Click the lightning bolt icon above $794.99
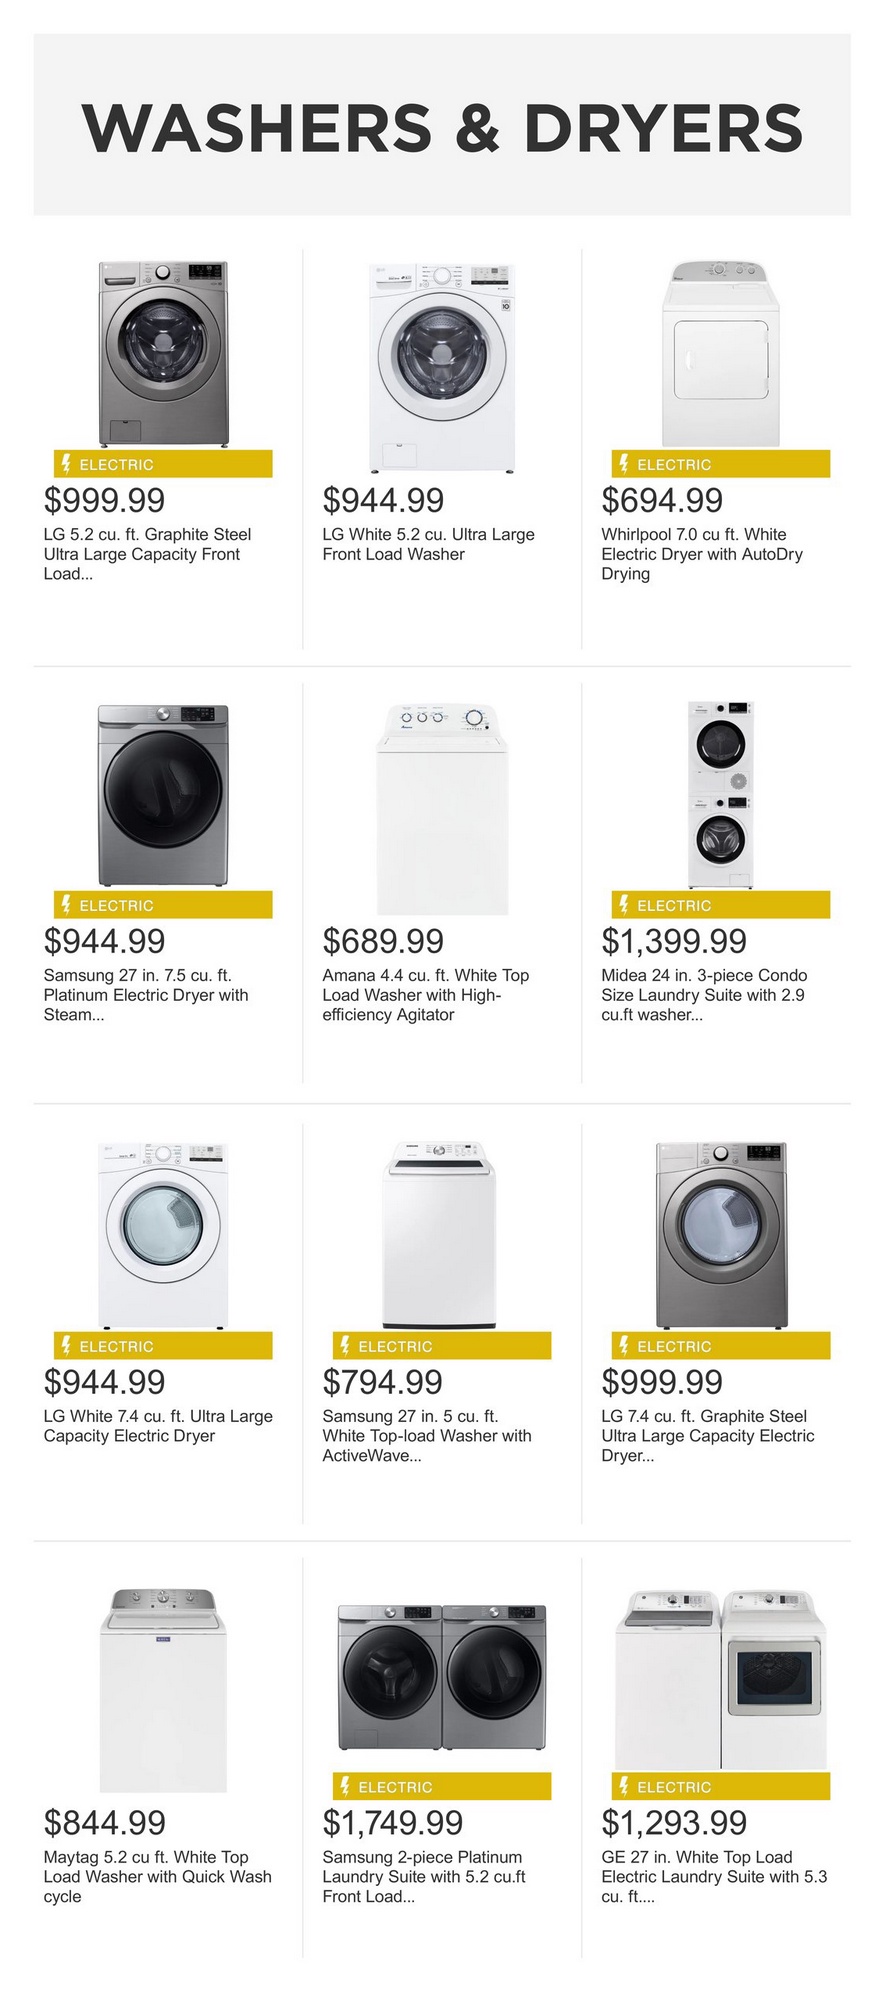This screenshot has width=885, height=2000. [345, 1346]
